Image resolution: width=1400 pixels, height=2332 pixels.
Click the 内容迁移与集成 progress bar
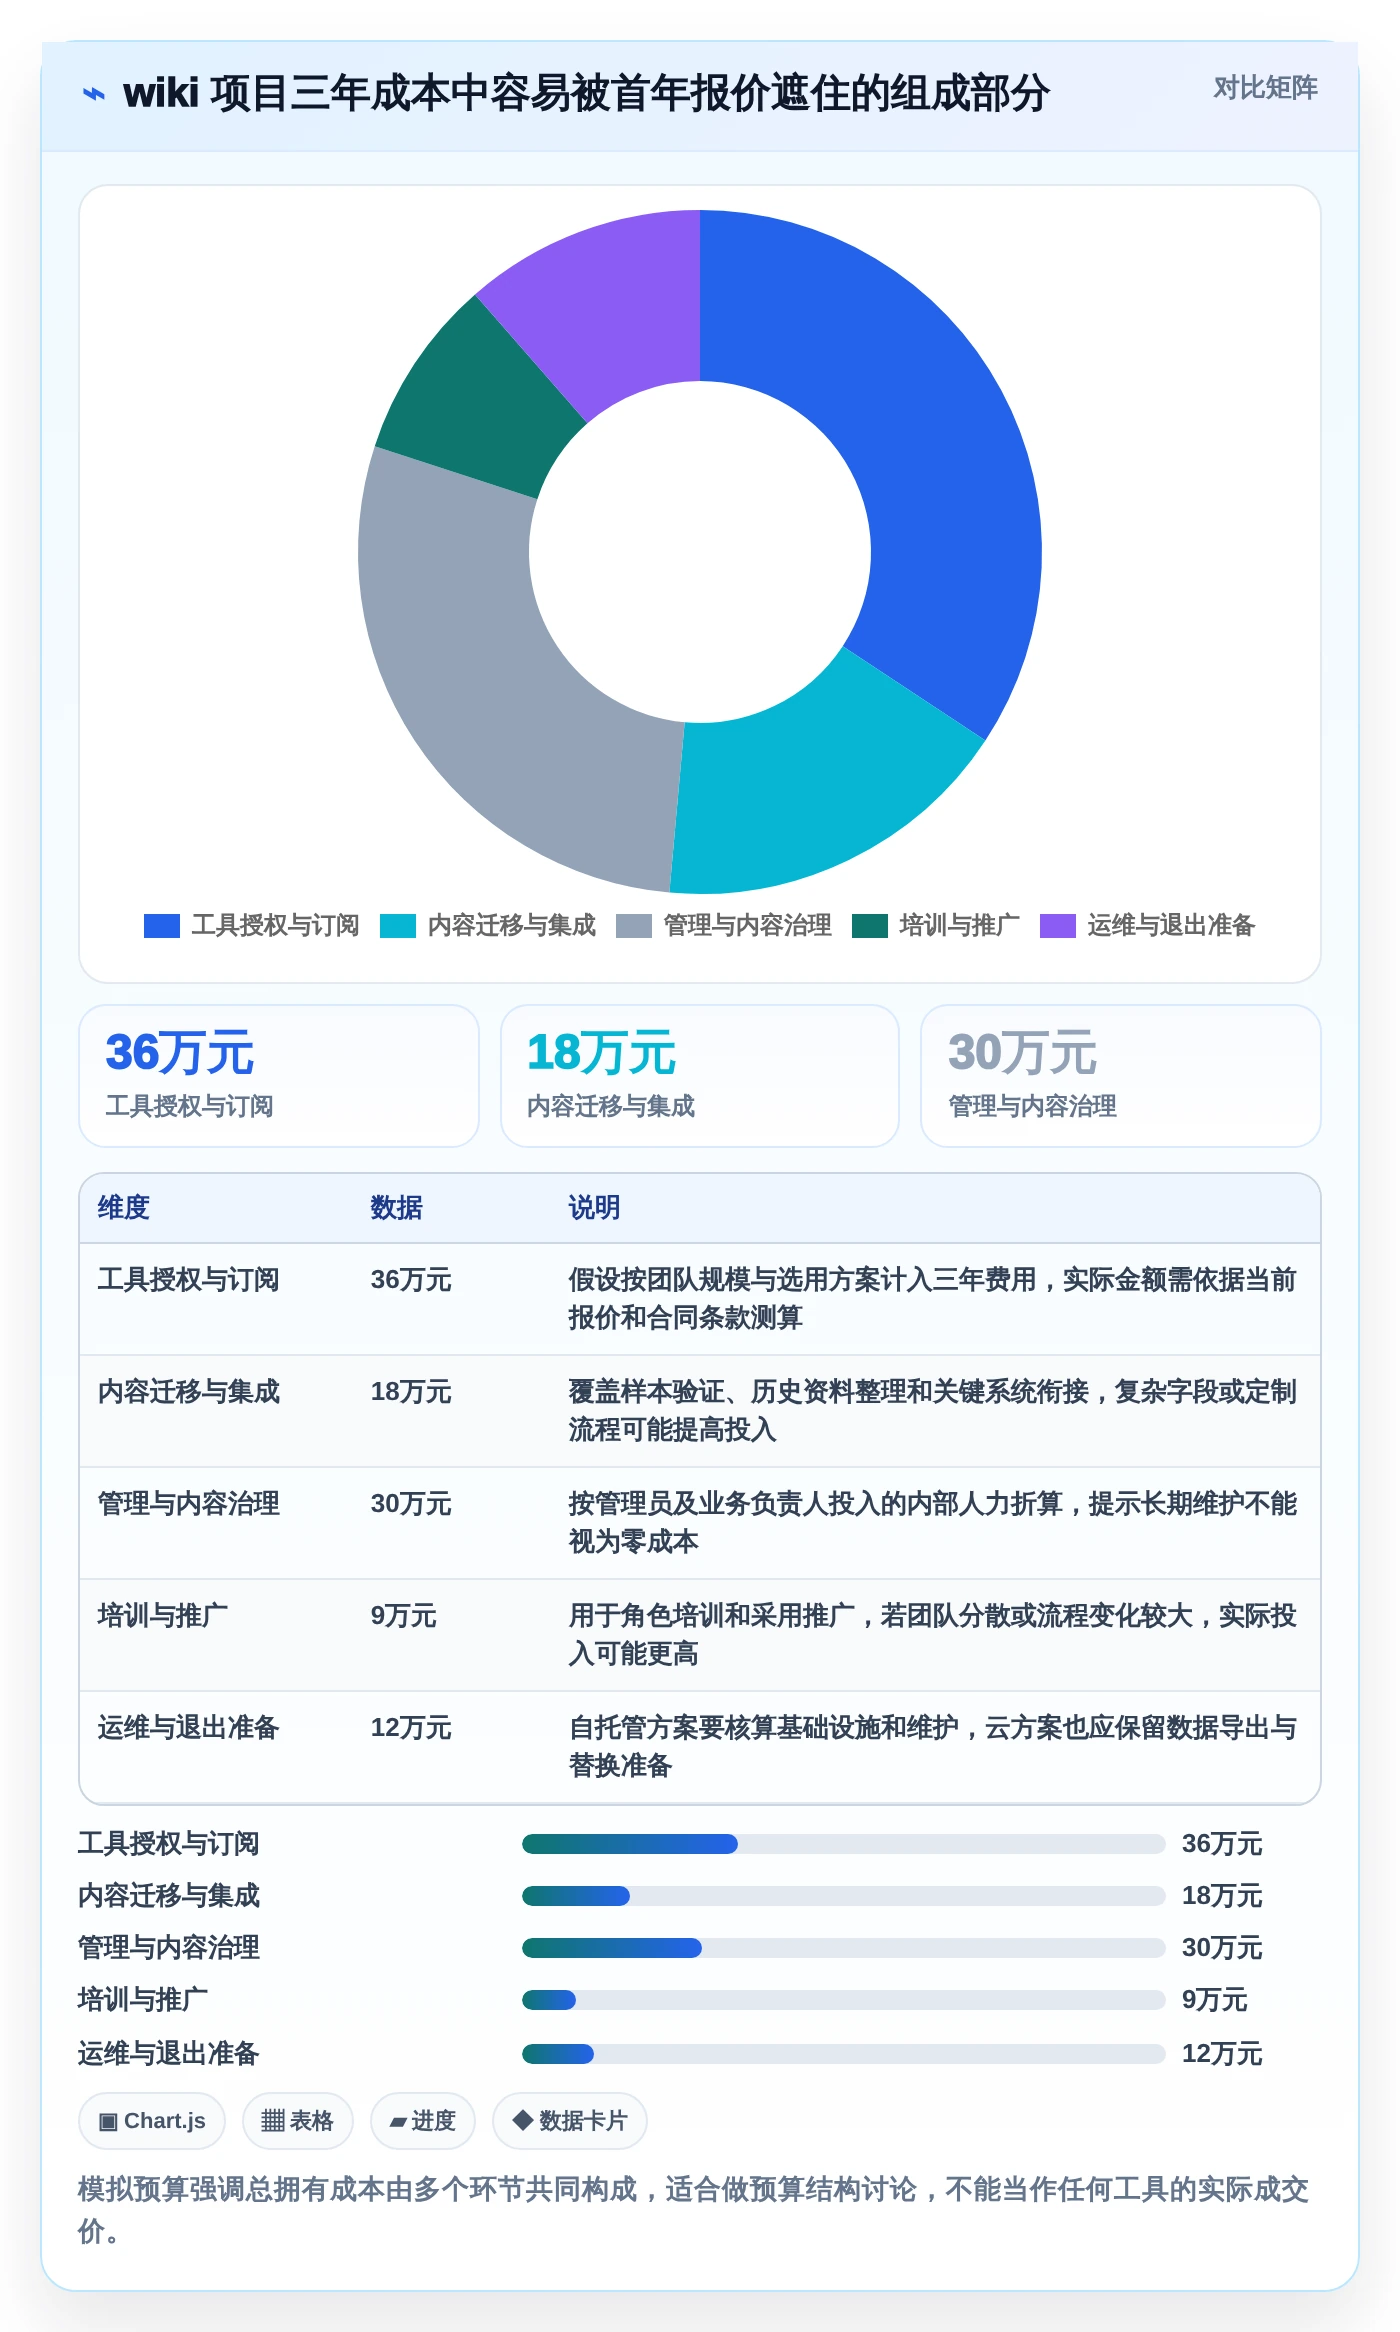click(844, 1896)
